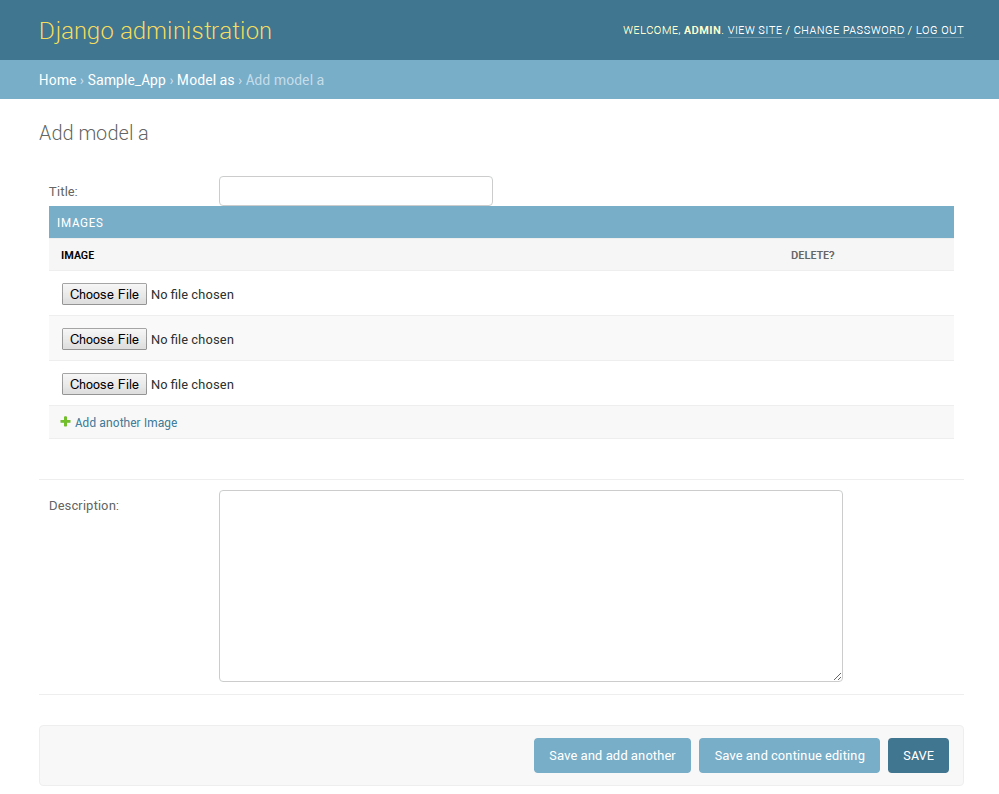
Task: Click the DELETE? column header
Action: 812,255
